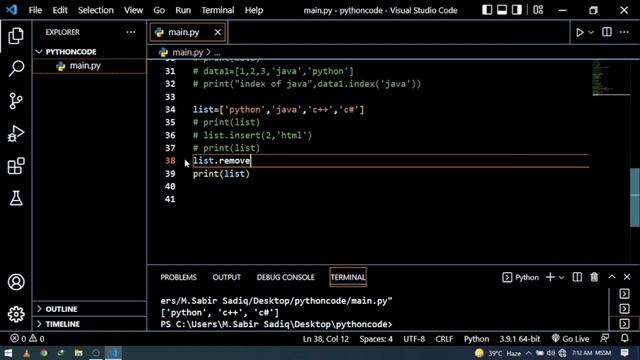The height and width of the screenshot is (360, 640).
Task: Split the editor to the right
Action: (607, 32)
